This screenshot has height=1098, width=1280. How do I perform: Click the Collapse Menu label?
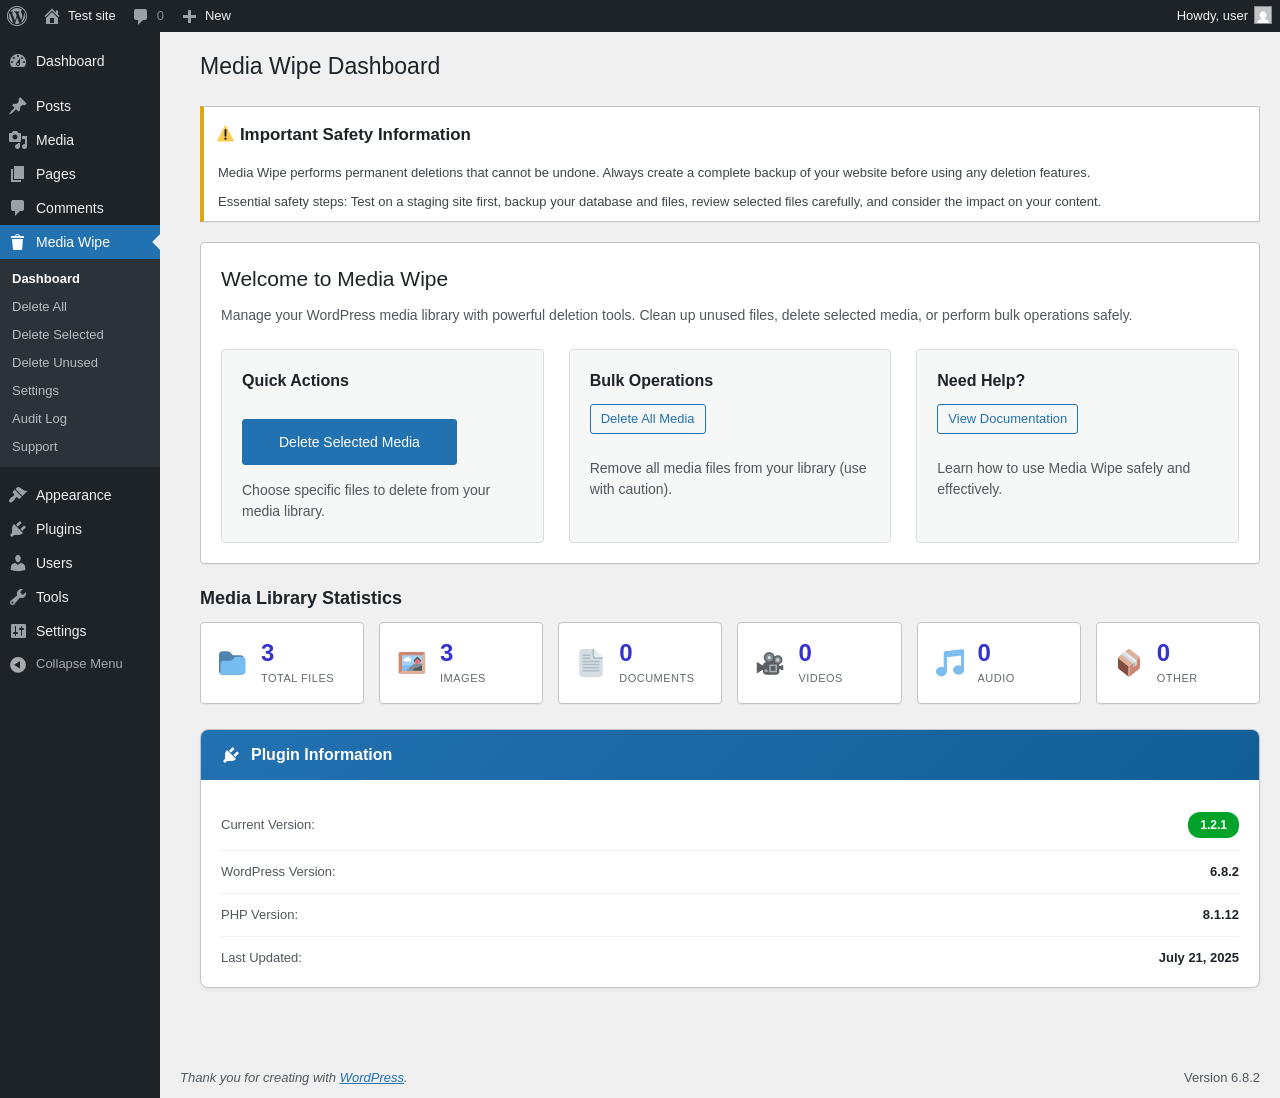point(79,664)
